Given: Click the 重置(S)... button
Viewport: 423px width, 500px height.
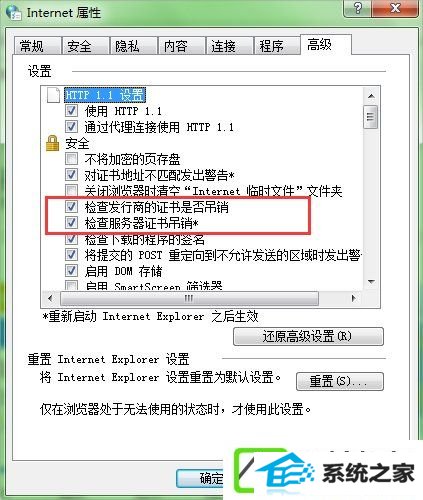Looking at the screenshot, I should point(340,381).
